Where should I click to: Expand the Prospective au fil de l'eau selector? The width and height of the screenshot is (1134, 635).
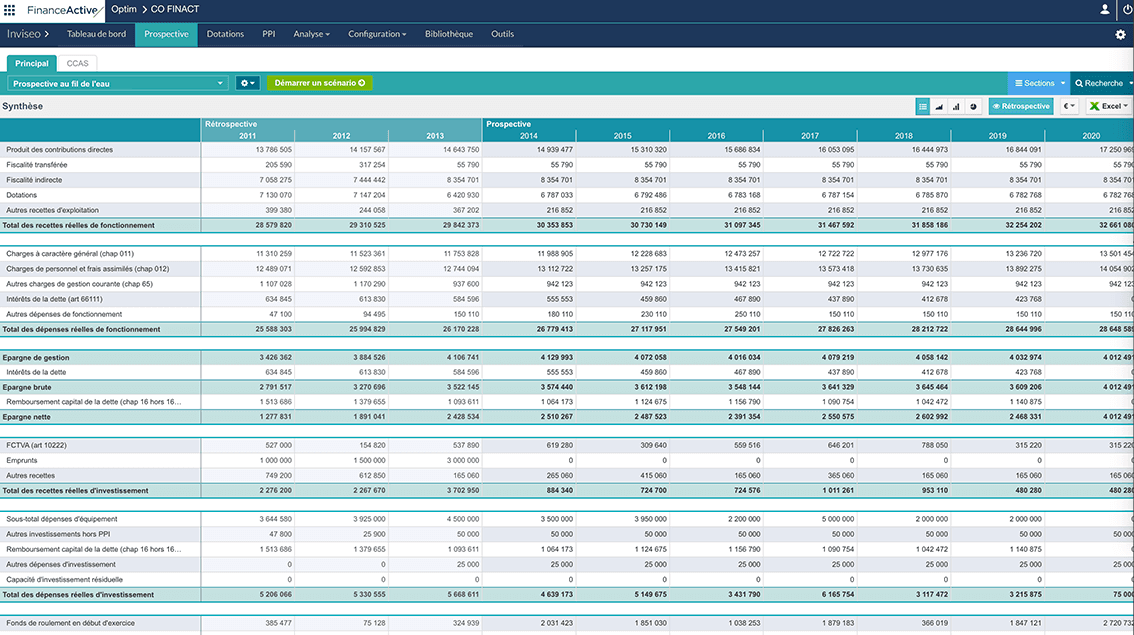118,83
